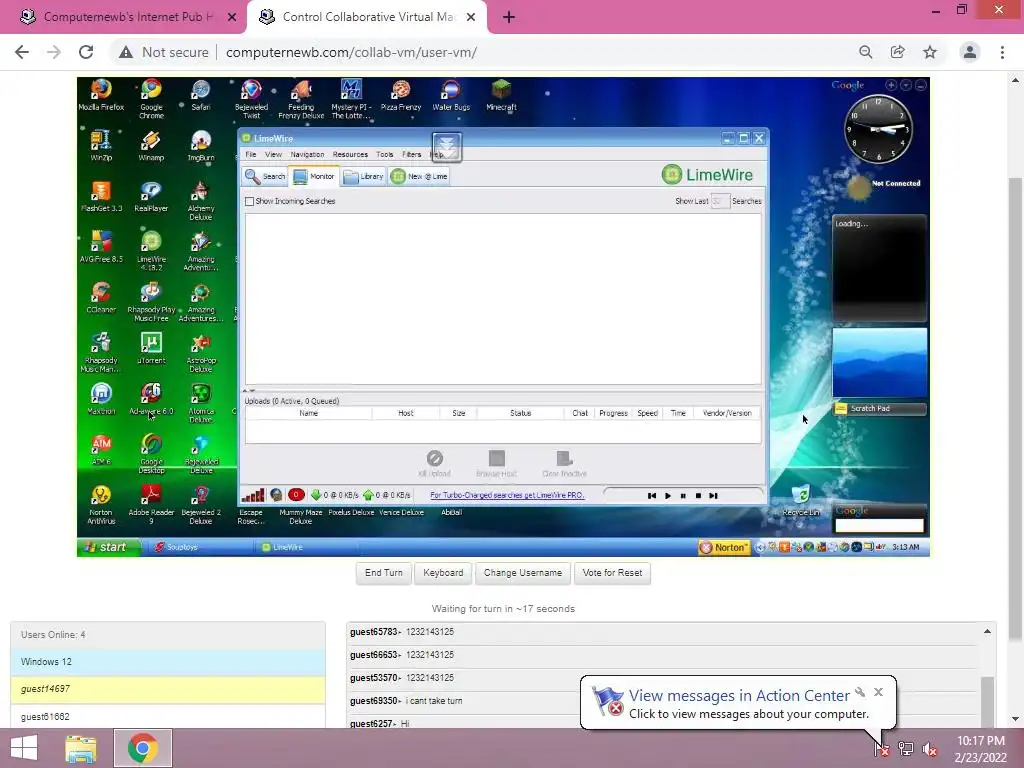
Task: Click the Norton tray button
Action: 724,547
